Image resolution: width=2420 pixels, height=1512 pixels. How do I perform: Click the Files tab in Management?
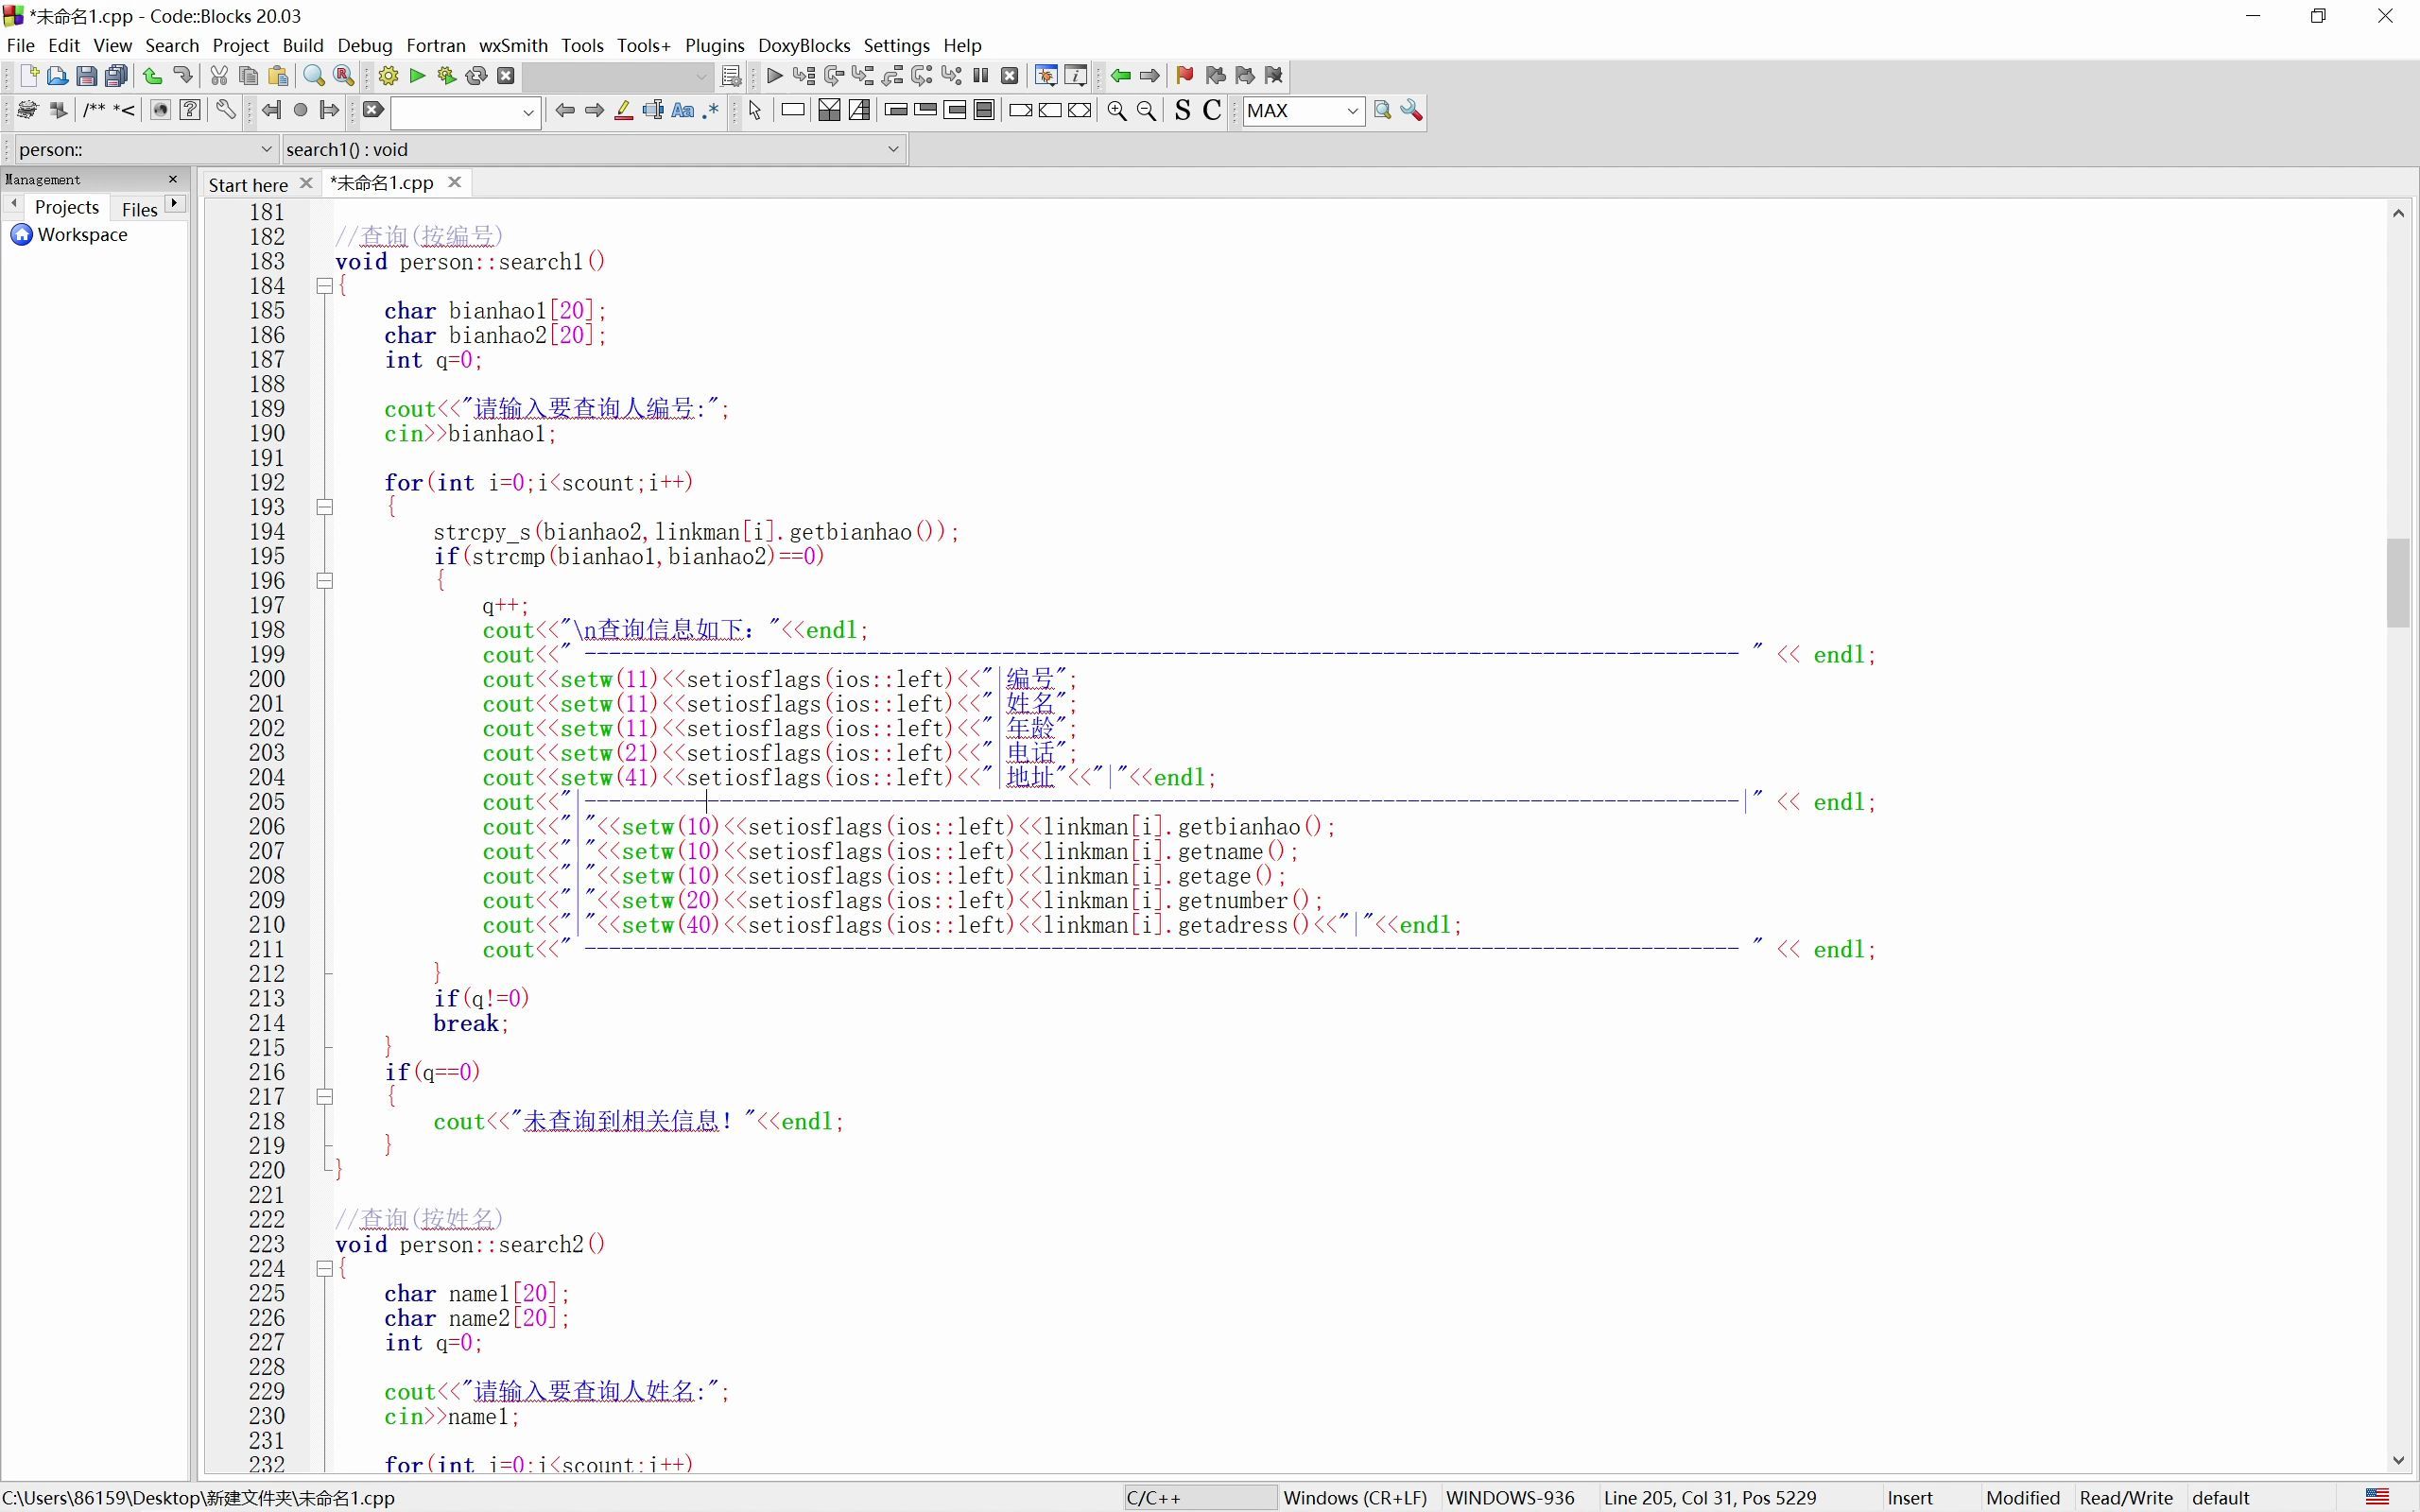click(x=138, y=207)
